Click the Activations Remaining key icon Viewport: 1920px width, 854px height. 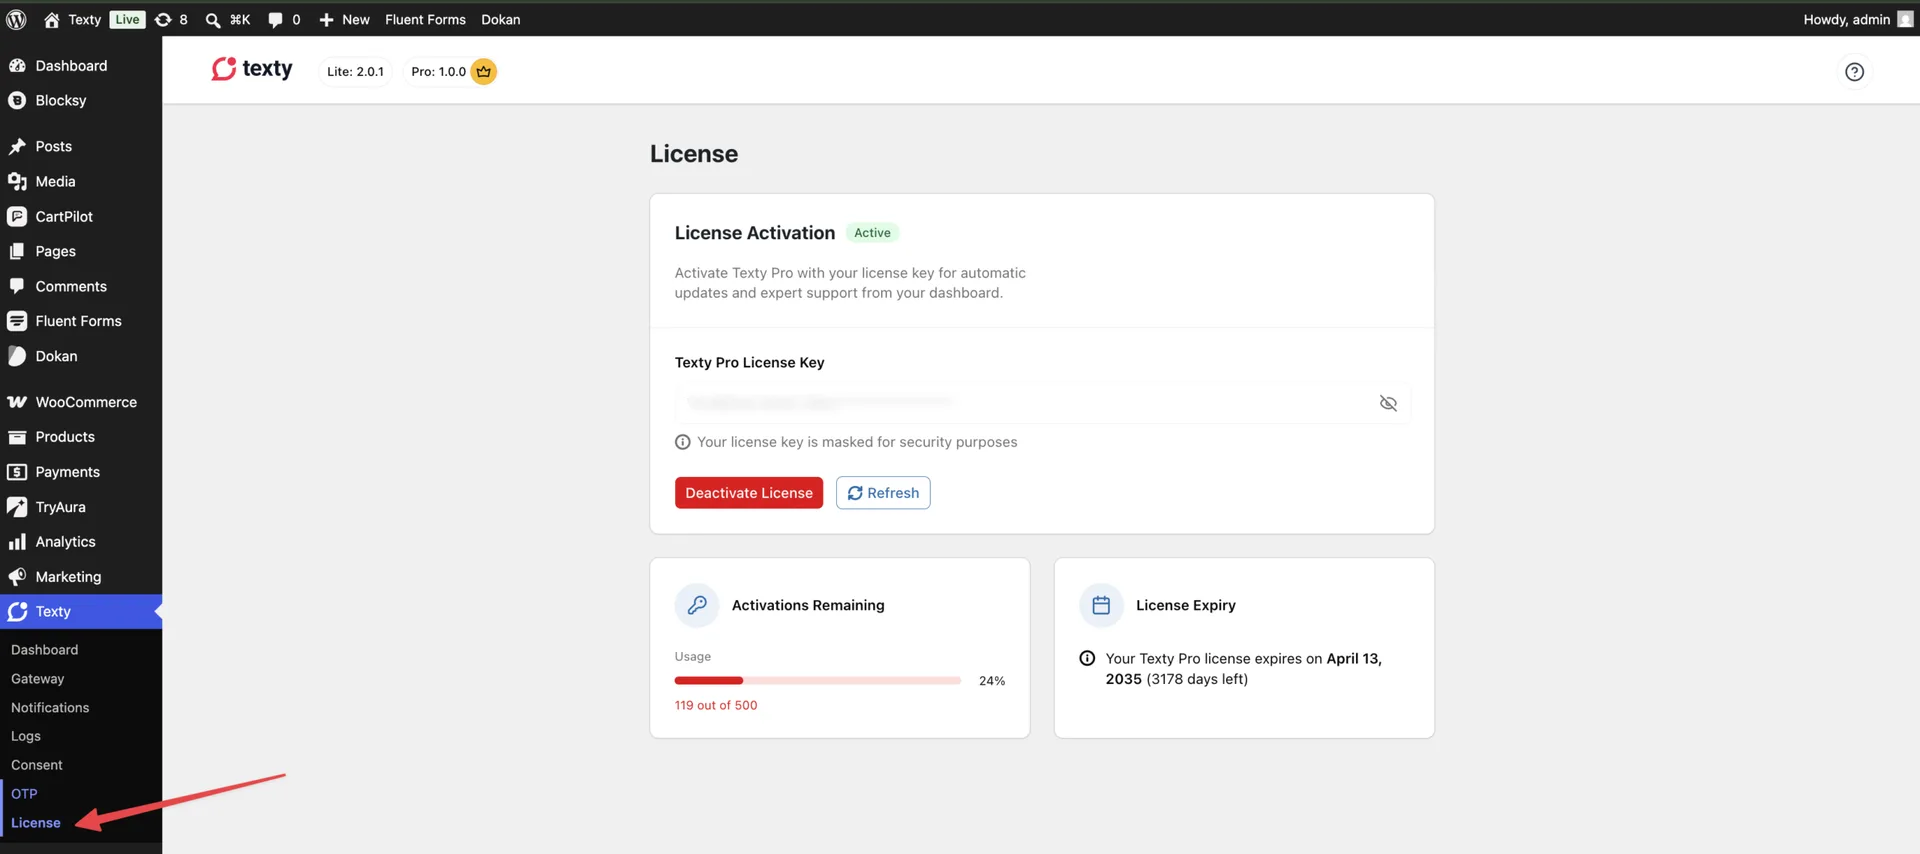[x=697, y=605]
